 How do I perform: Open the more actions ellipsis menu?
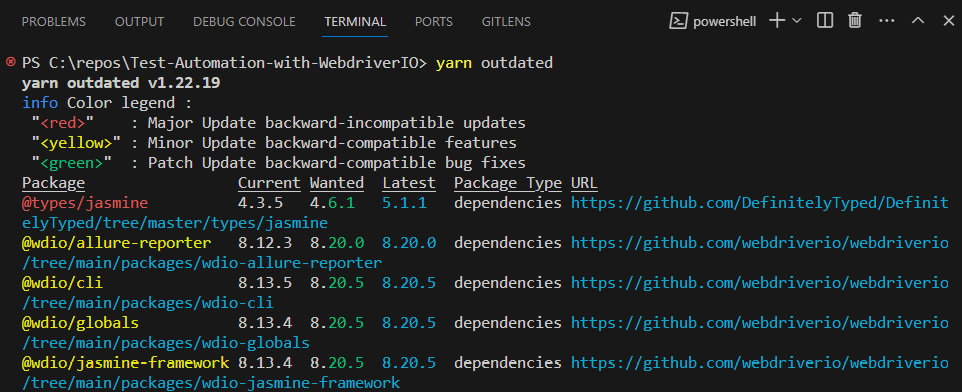click(x=887, y=21)
